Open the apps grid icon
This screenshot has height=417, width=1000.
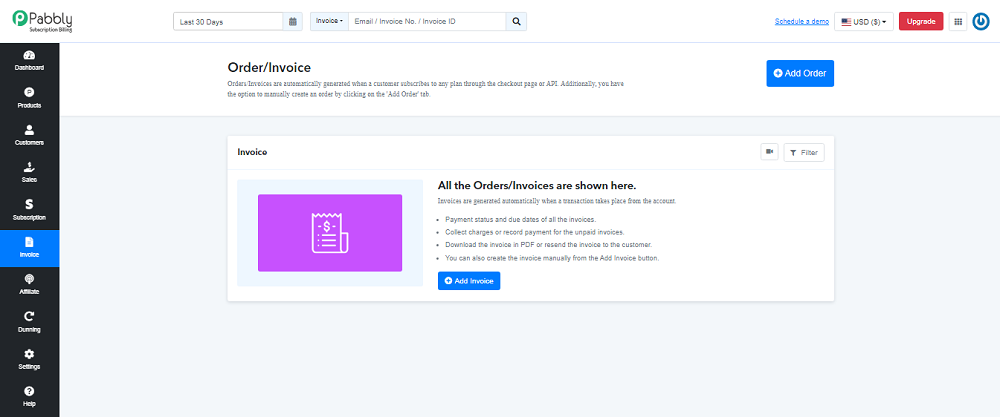point(957,22)
